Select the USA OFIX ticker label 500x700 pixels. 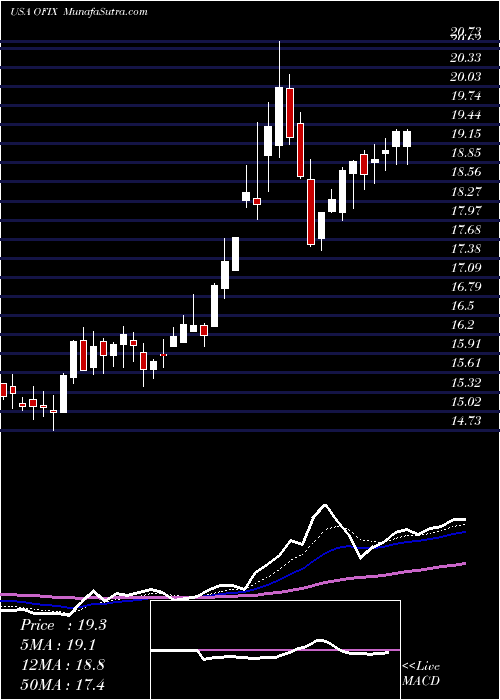pos(32,12)
